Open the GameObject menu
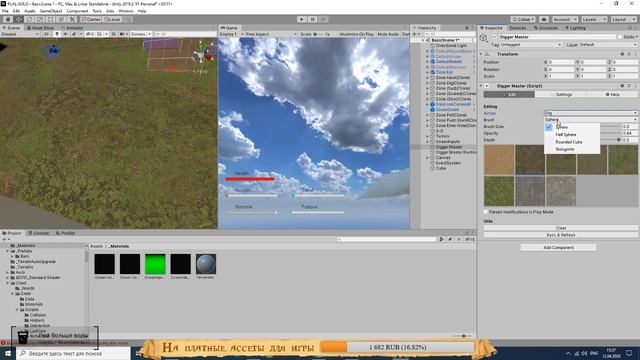This screenshot has width=640, height=360. point(51,11)
